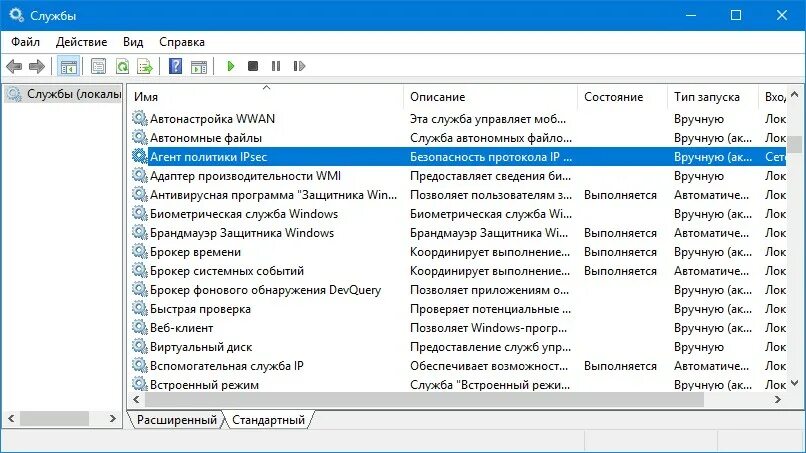Click the Services app icon in title bar
806x453 pixels.
coord(16,15)
